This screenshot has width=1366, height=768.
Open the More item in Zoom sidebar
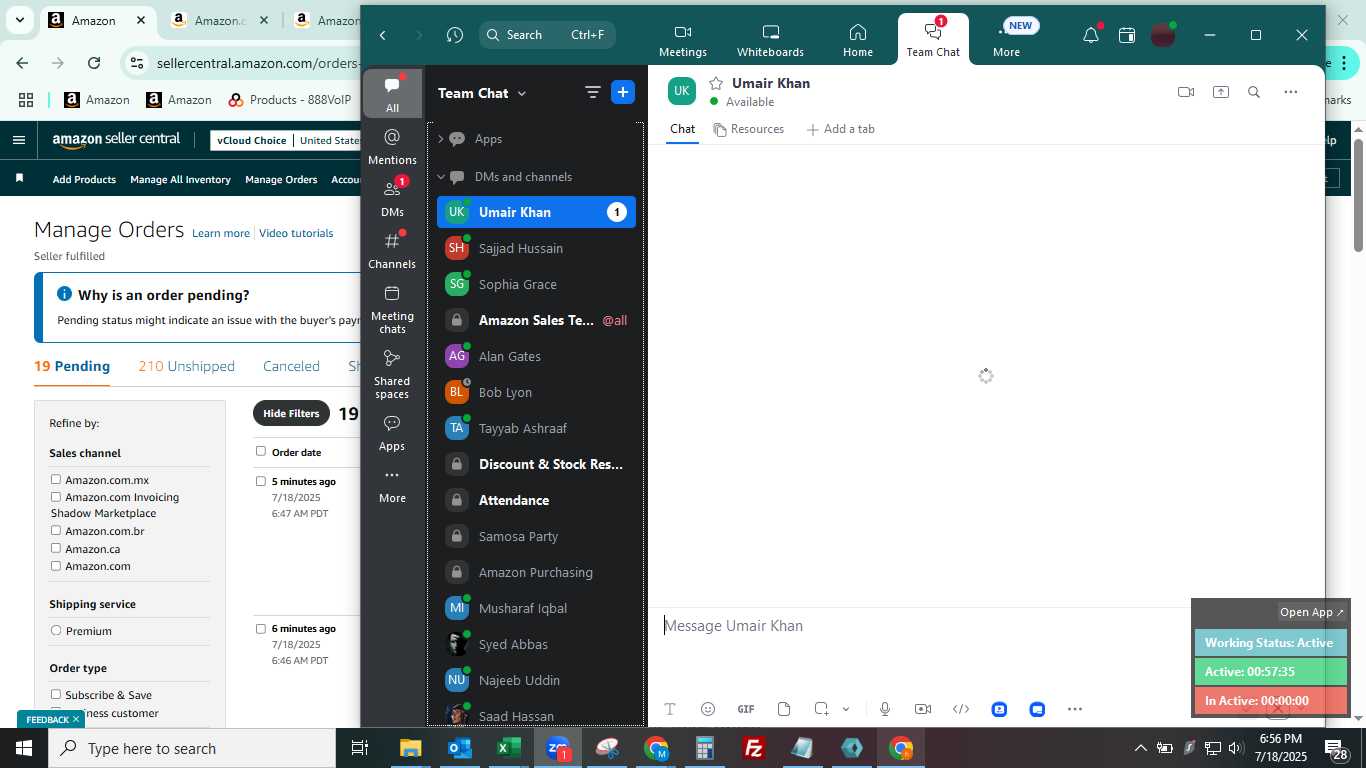[392, 486]
